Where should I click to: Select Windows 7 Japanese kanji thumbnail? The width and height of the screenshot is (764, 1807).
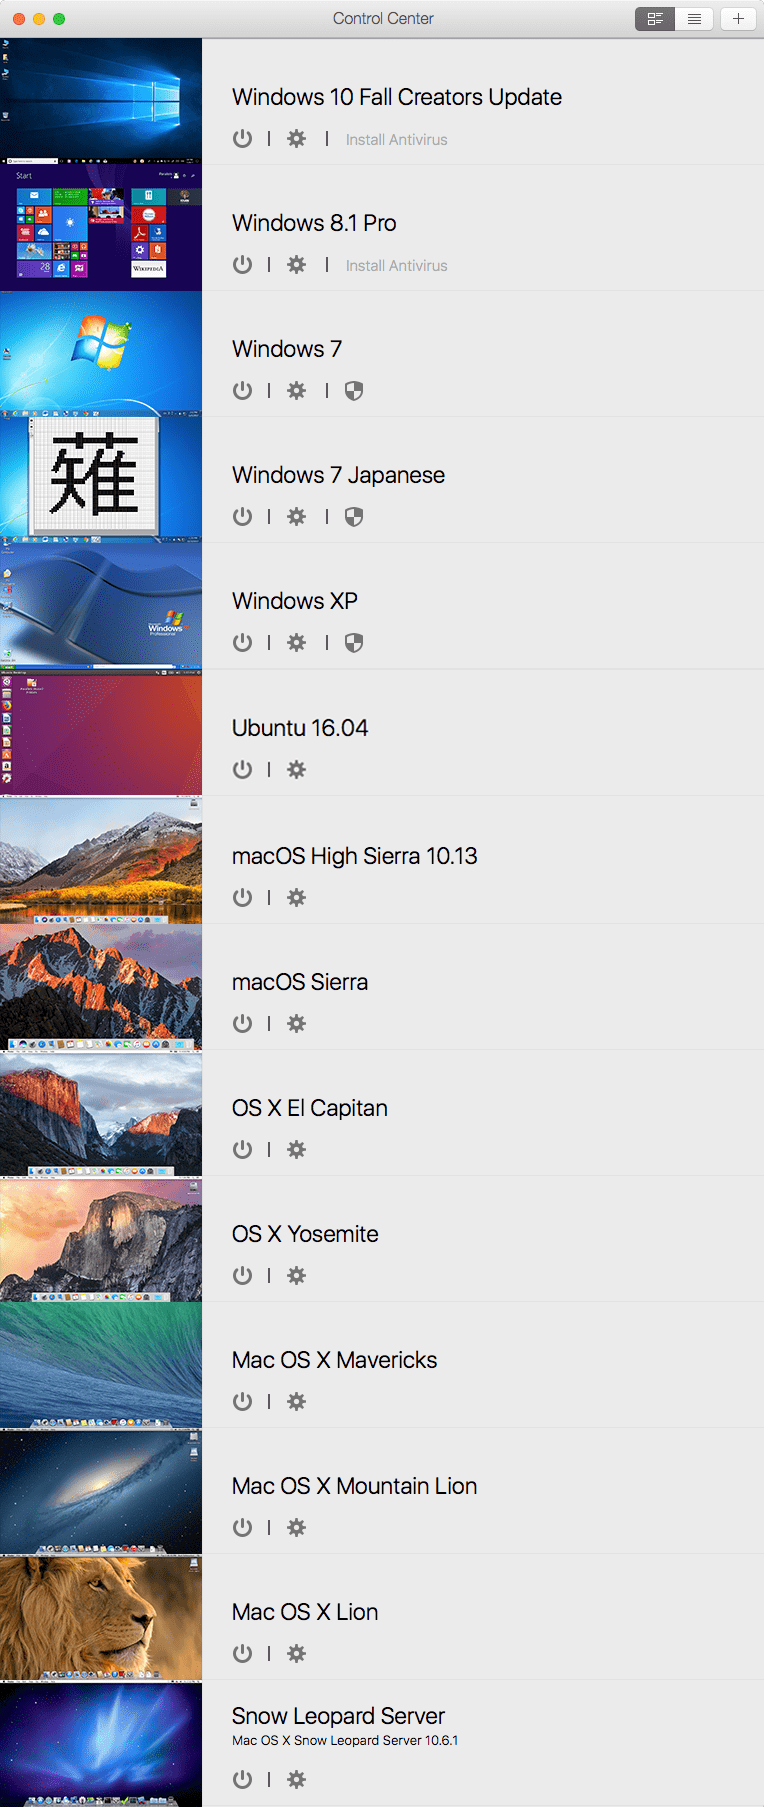tap(101, 480)
